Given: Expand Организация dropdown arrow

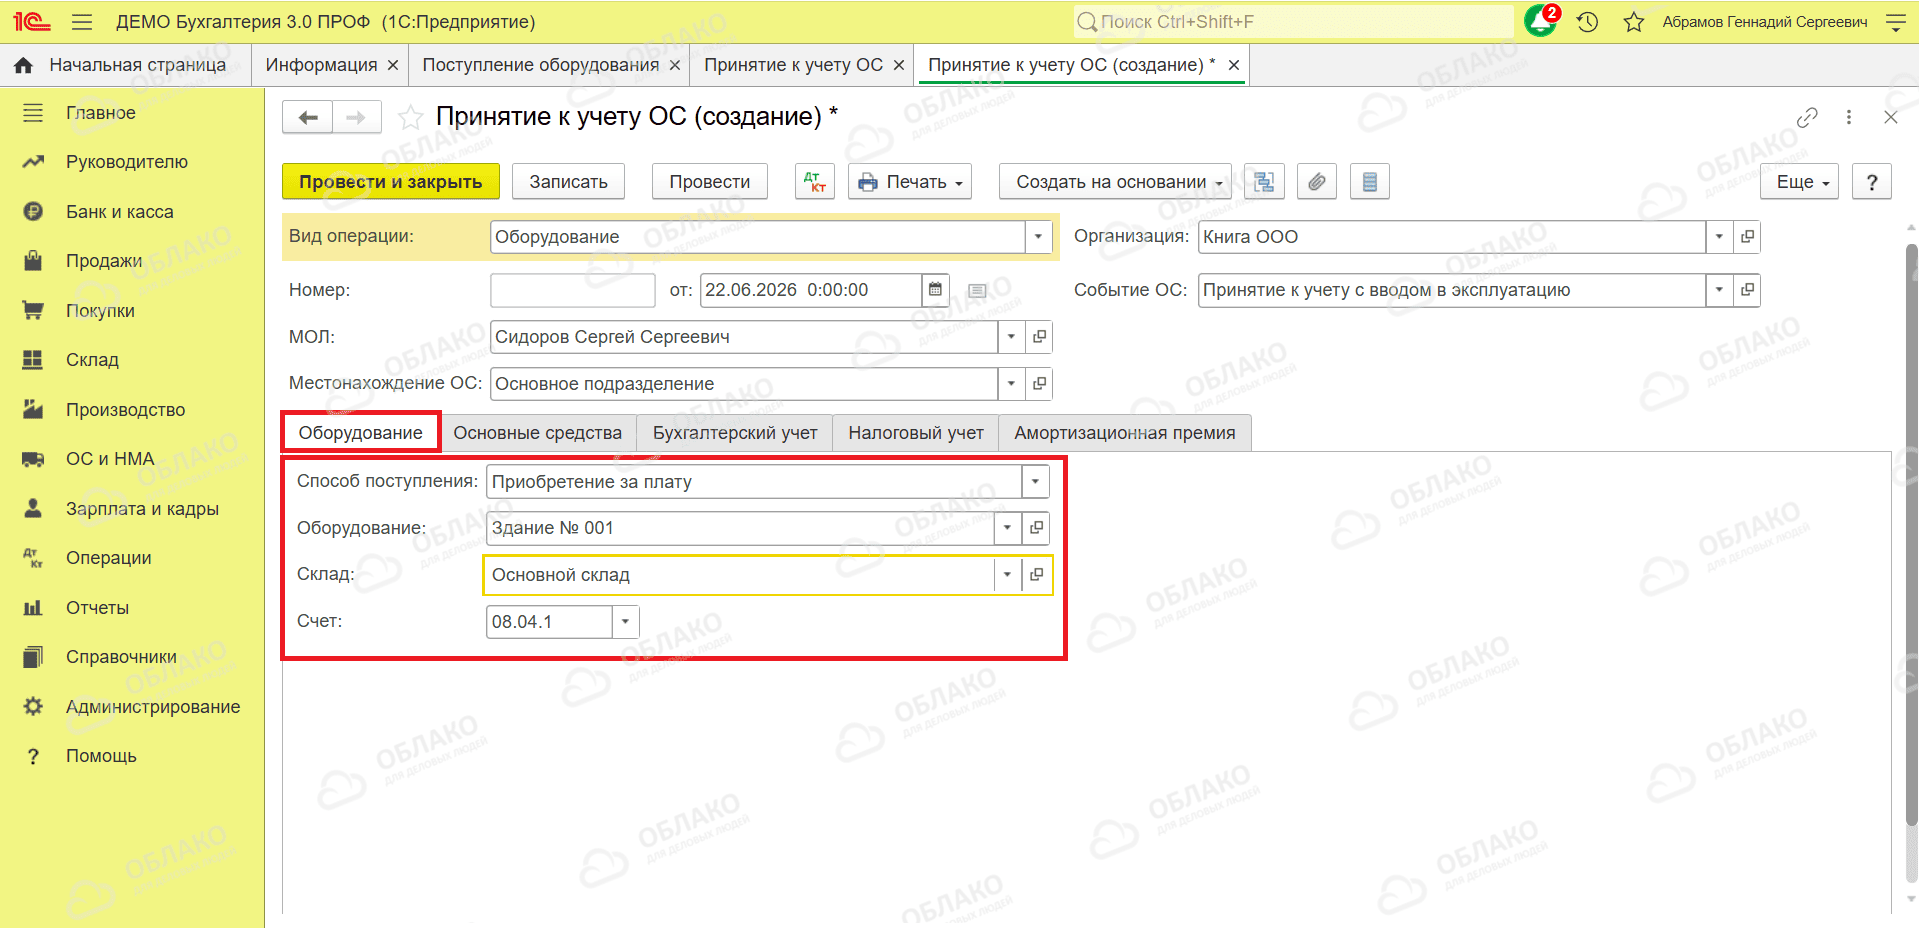Looking at the screenshot, I should [x=1719, y=237].
